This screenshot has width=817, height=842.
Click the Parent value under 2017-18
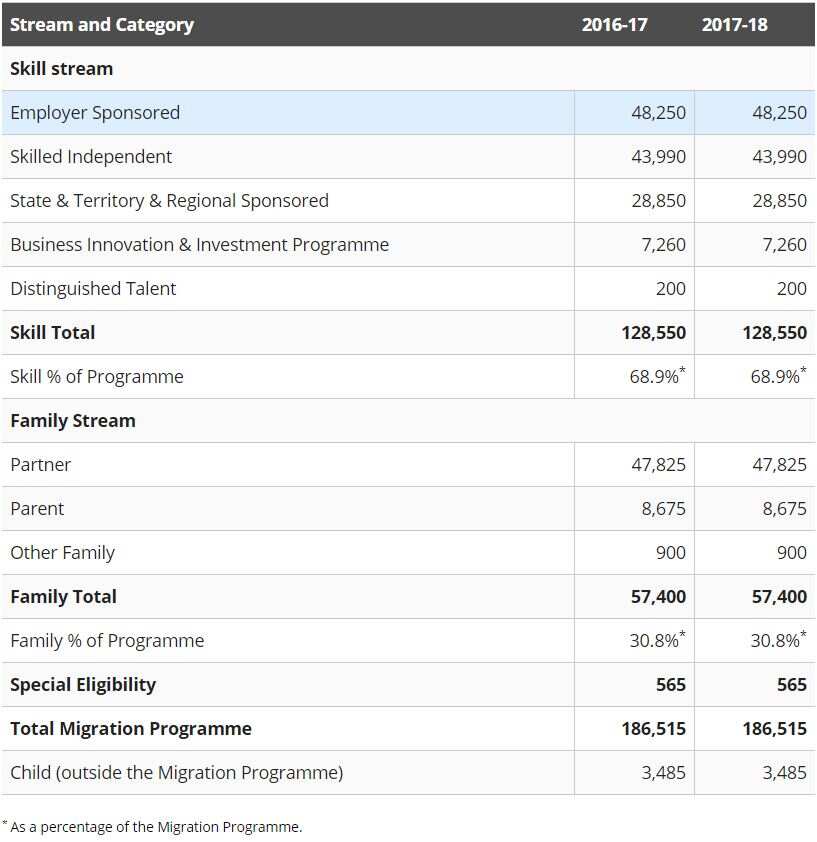coord(784,508)
